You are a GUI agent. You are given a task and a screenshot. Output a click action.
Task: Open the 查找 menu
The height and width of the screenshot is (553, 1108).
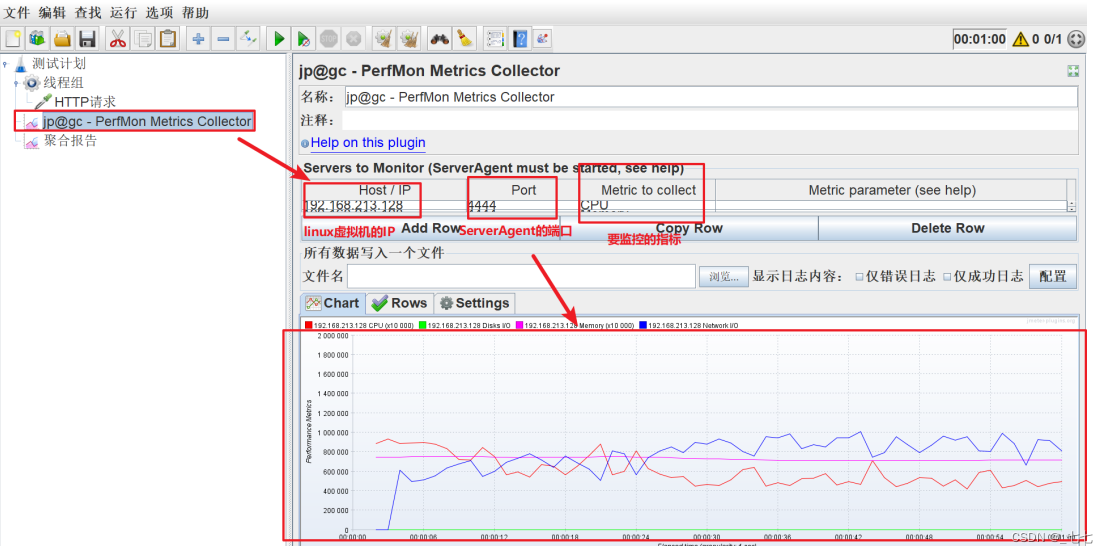coord(88,13)
